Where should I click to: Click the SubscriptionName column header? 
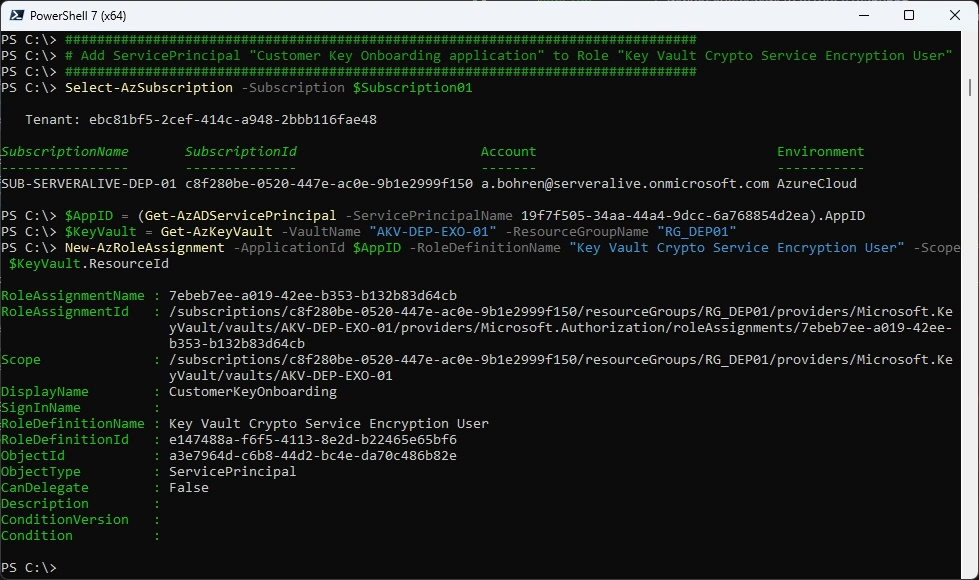[65, 151]
